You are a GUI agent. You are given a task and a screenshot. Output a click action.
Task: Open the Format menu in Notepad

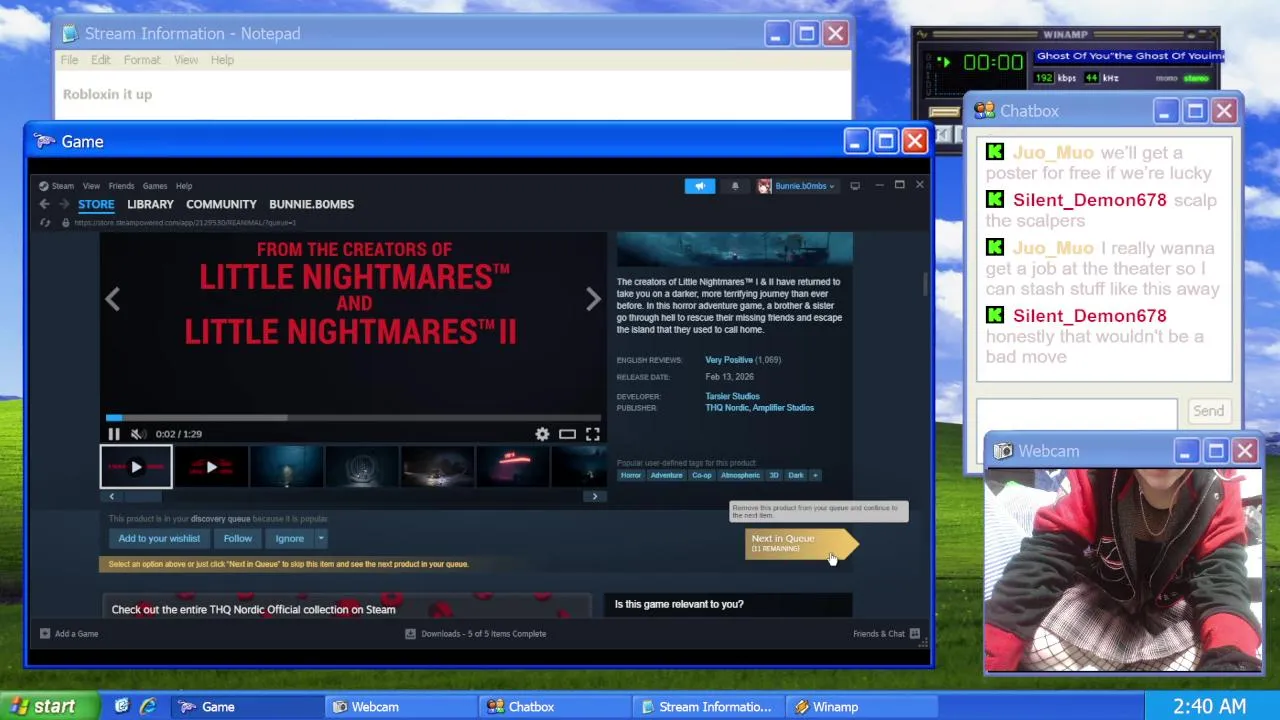coord(142,60)
